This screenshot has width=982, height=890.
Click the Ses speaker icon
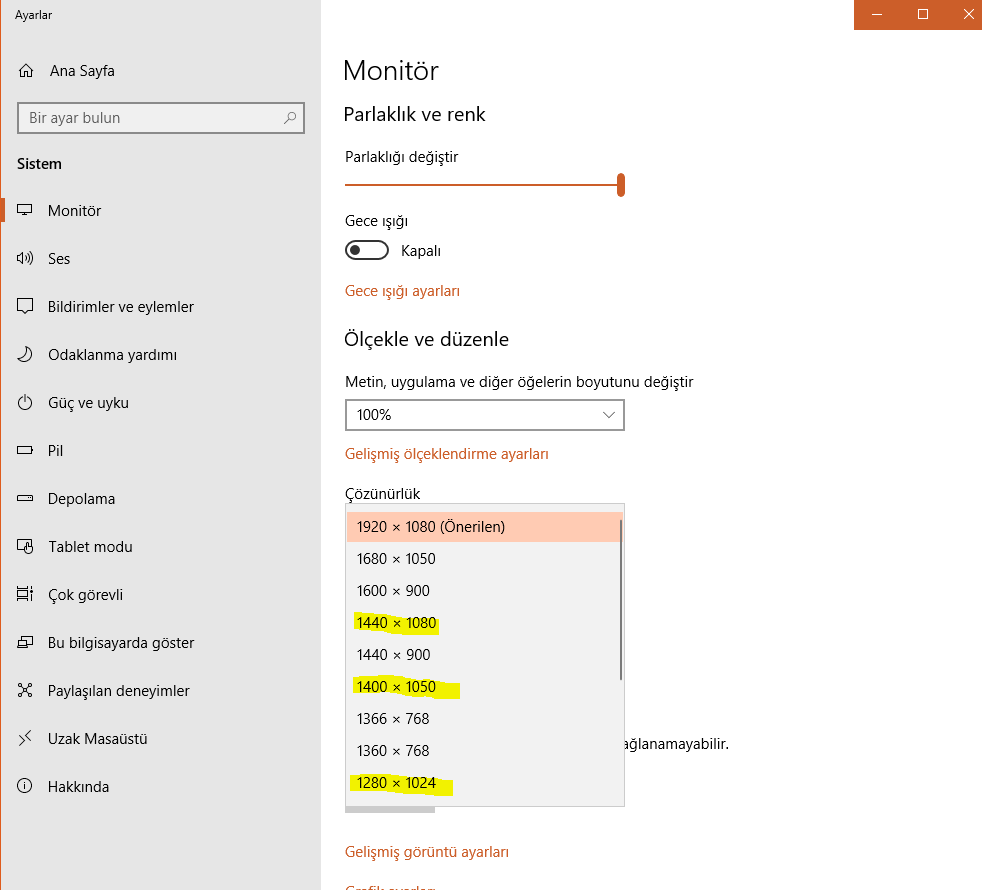(x=25, y=258)
